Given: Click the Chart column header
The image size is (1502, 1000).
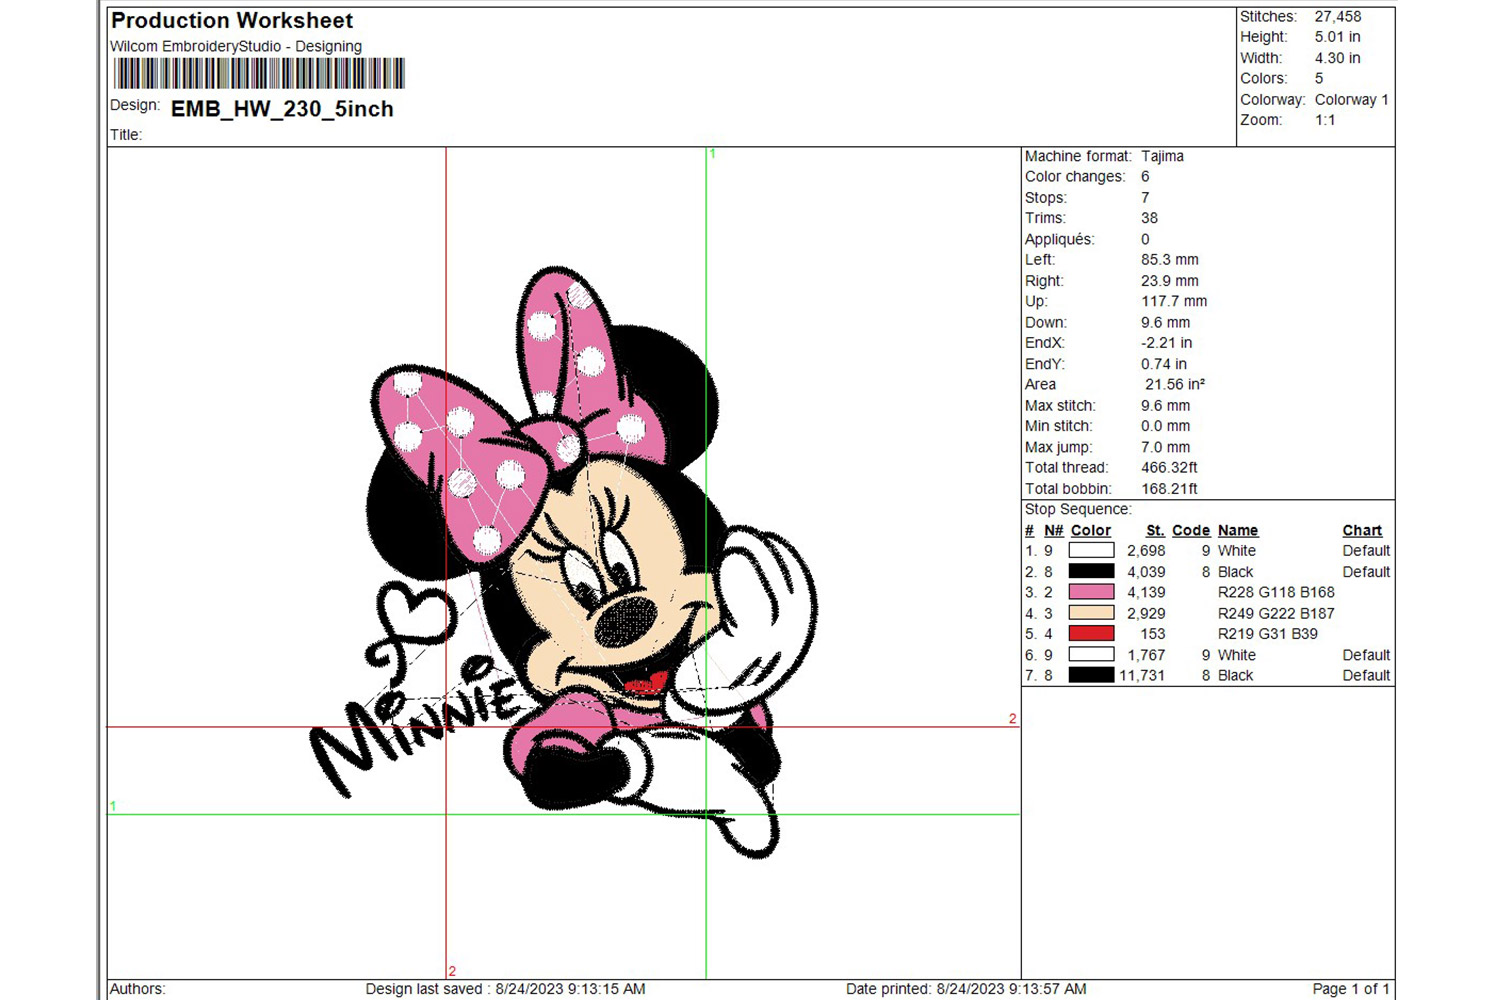Looking at the screenshot, I should (1362, 531).
